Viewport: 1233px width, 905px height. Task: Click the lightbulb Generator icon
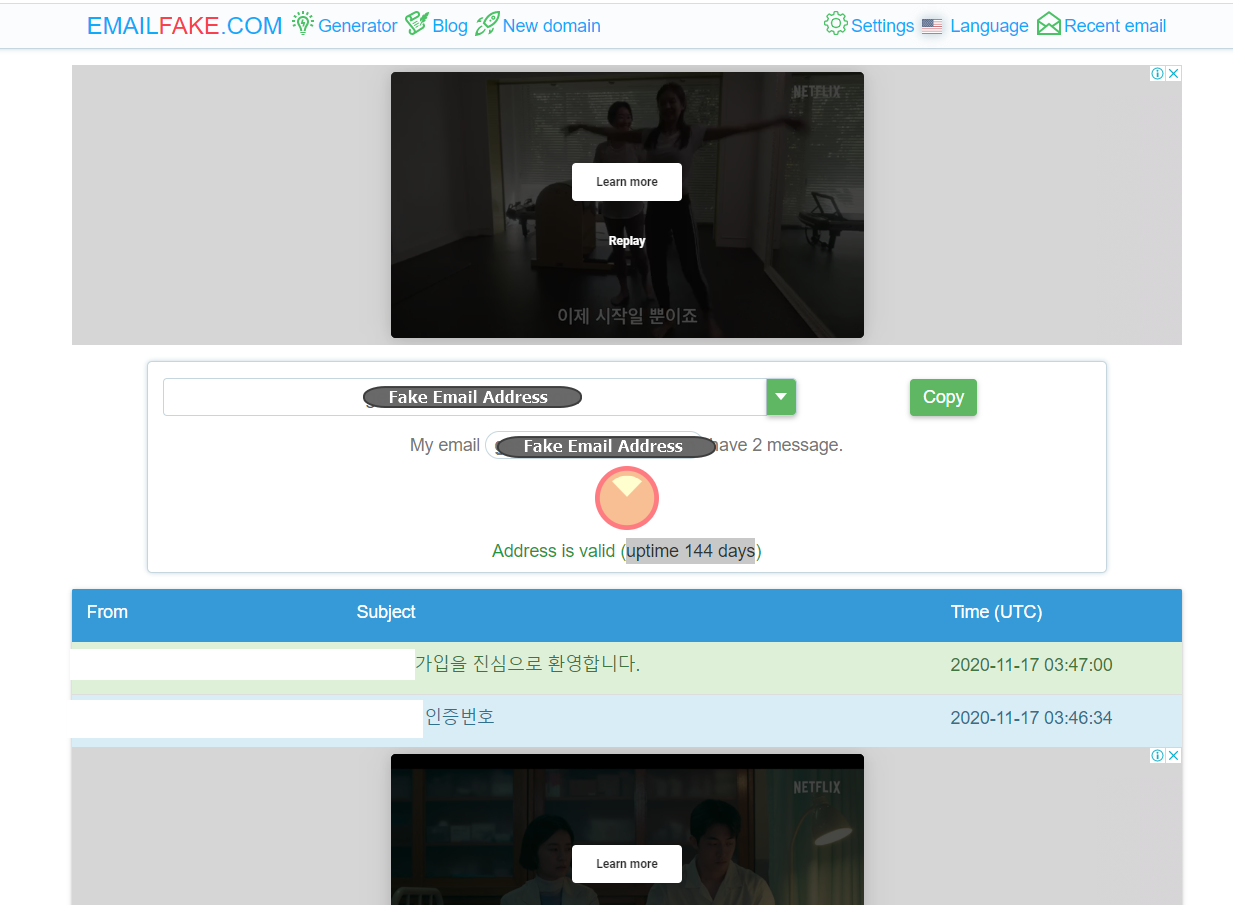[302, 24]
